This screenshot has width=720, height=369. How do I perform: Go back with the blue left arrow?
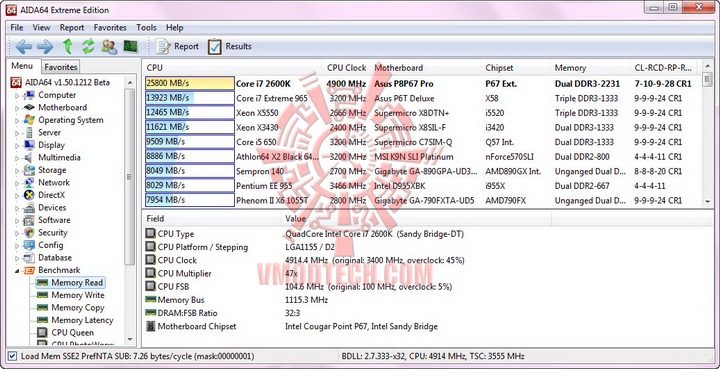point(23,46)
